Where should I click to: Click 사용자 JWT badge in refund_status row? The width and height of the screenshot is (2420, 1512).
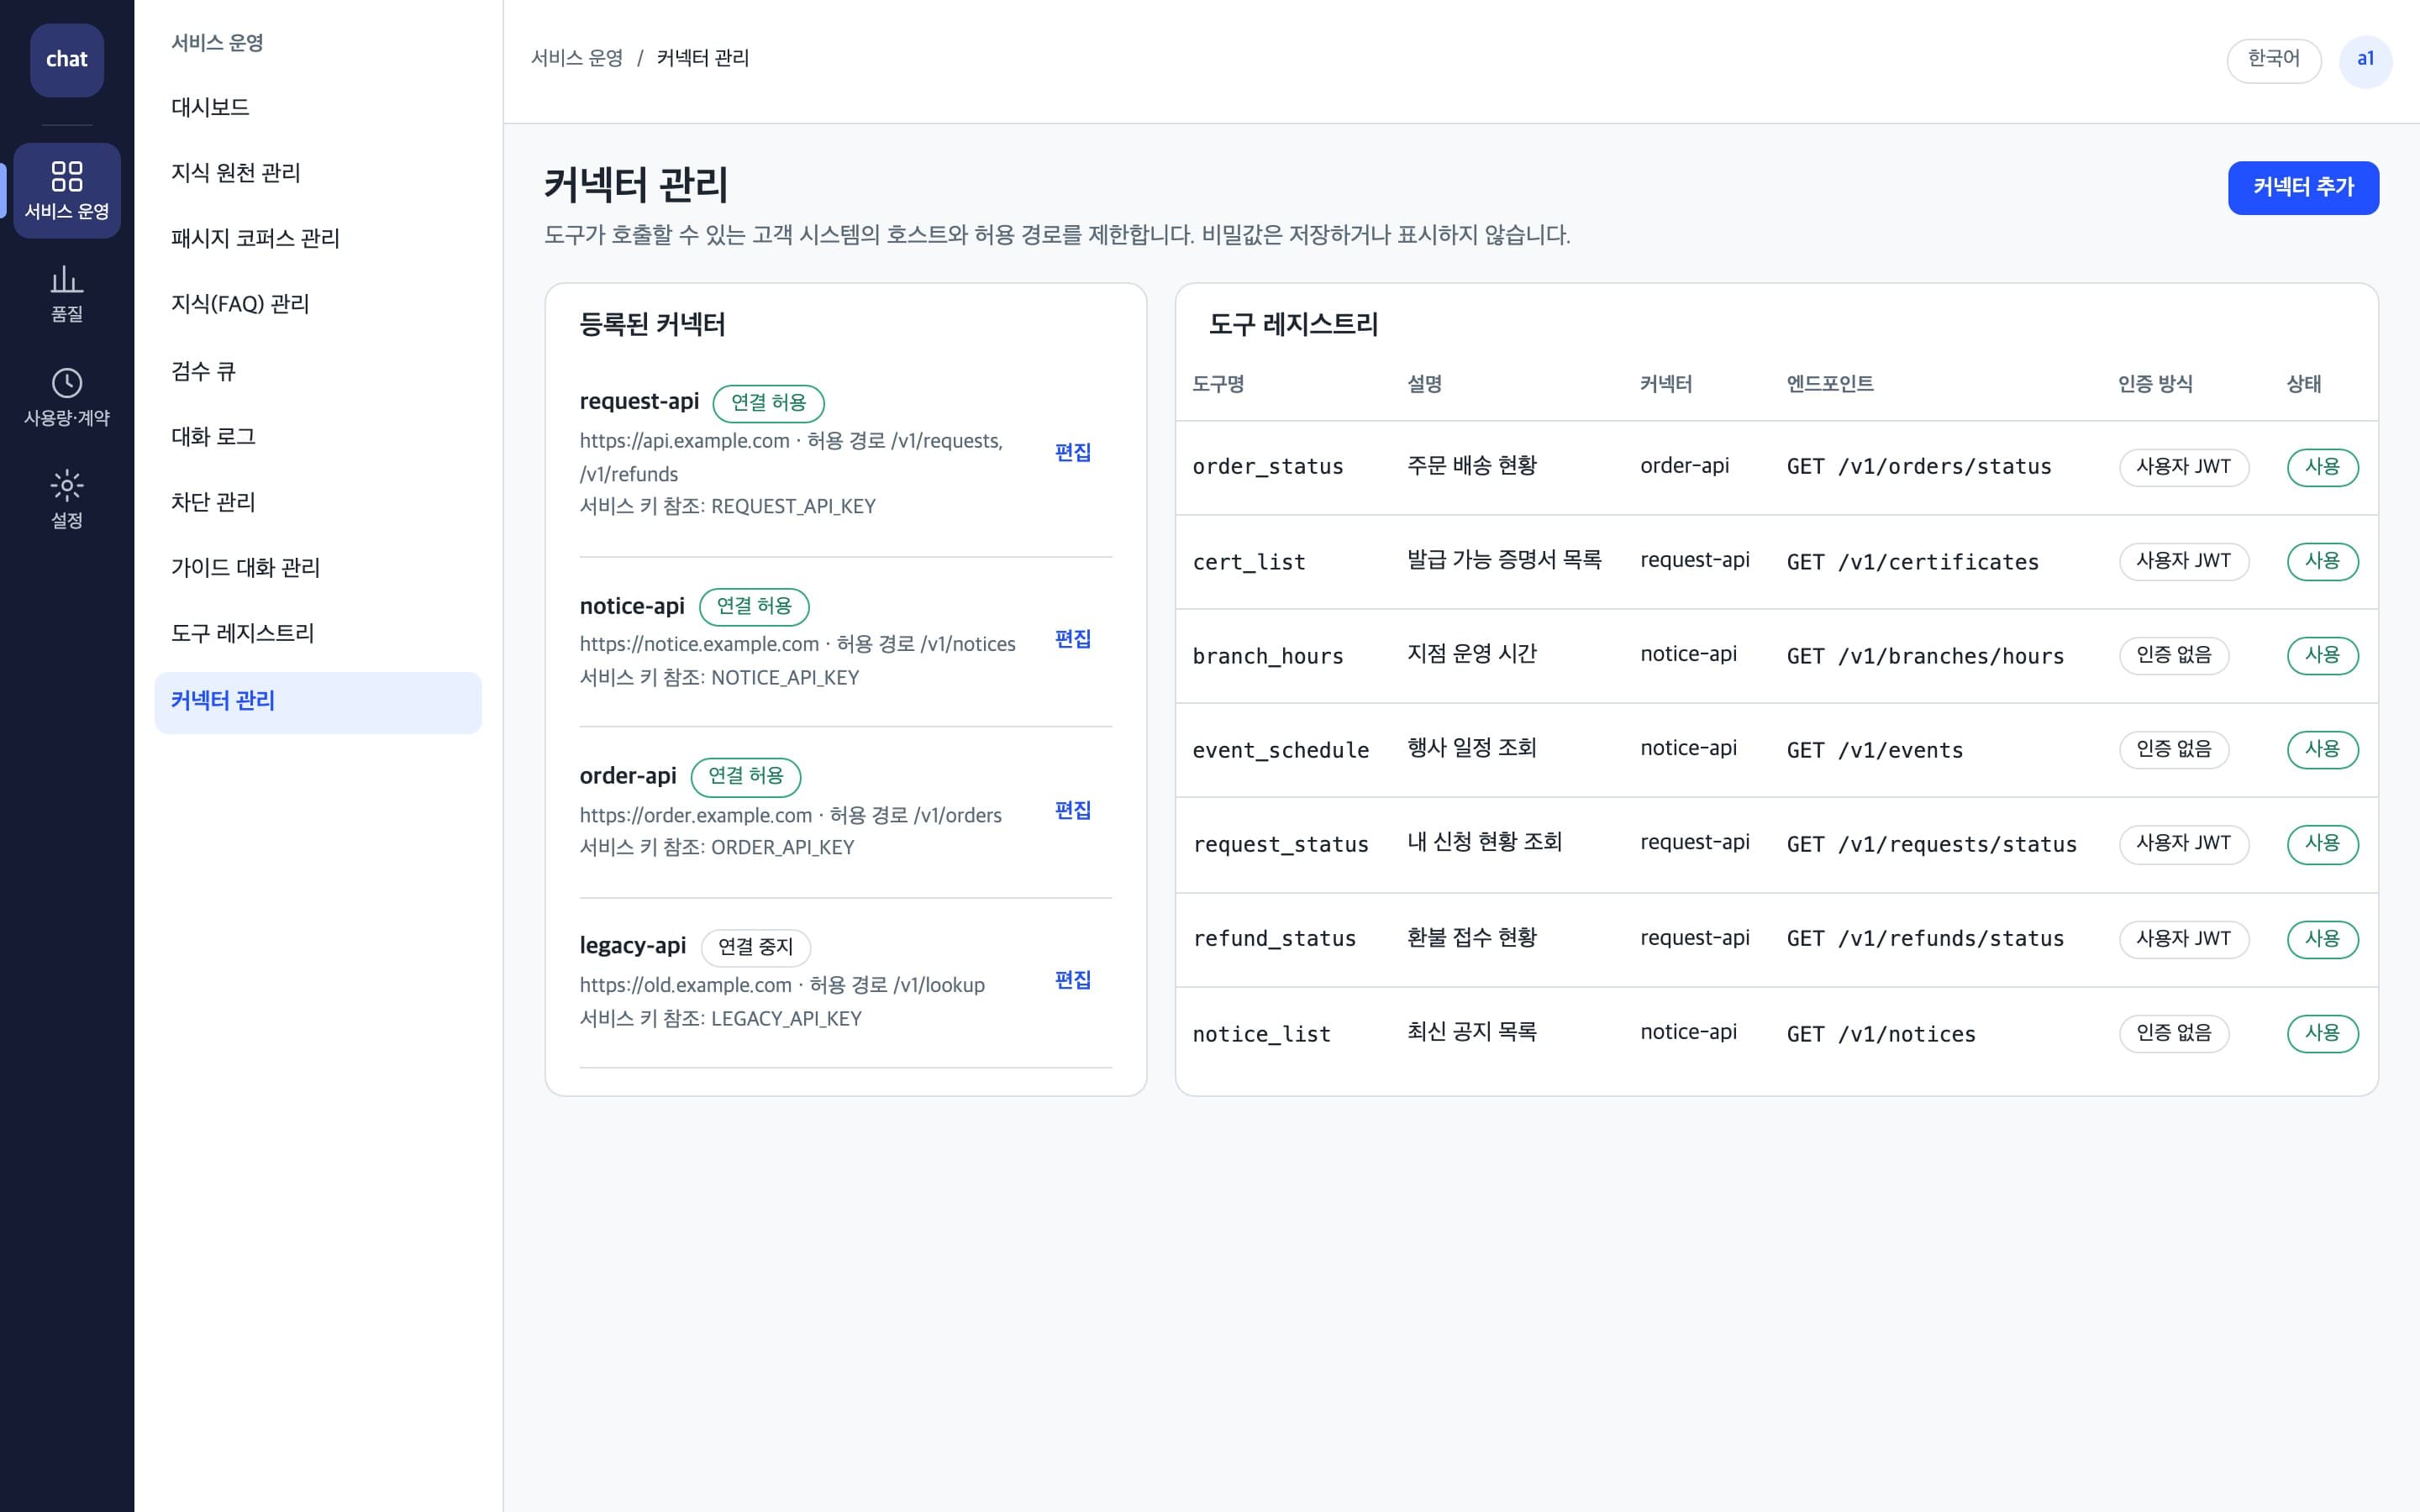pyautogui.click(x=2184, y=939)
